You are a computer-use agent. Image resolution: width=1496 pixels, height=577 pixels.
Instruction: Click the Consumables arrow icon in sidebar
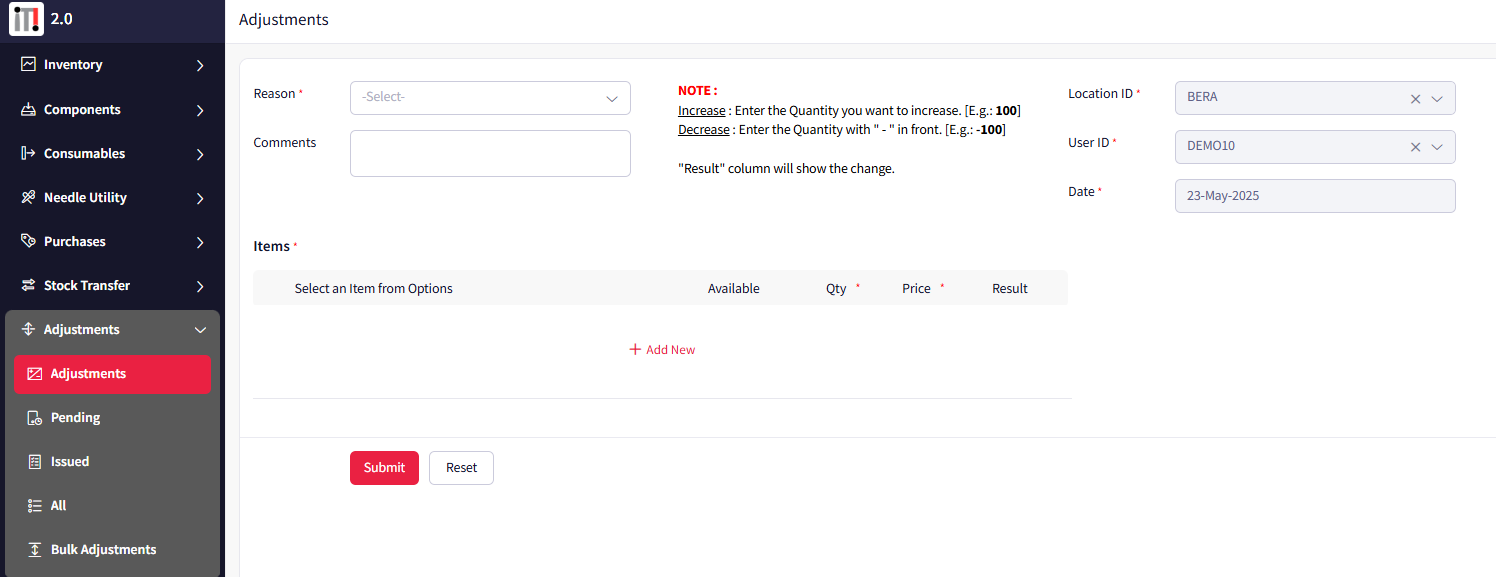pos(29,154)
